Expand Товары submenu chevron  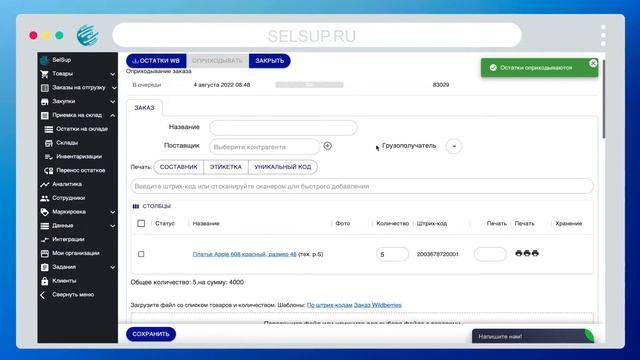112,74
